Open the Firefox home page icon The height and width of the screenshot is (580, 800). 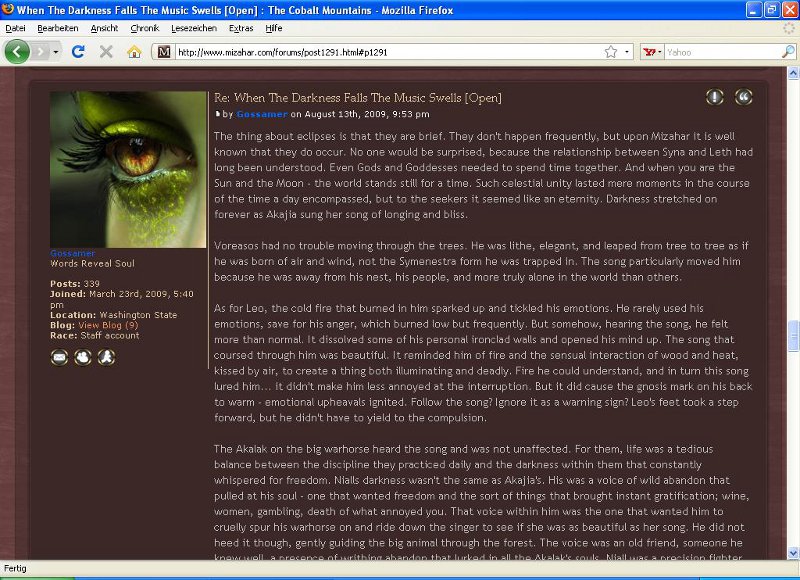point(134,52)
